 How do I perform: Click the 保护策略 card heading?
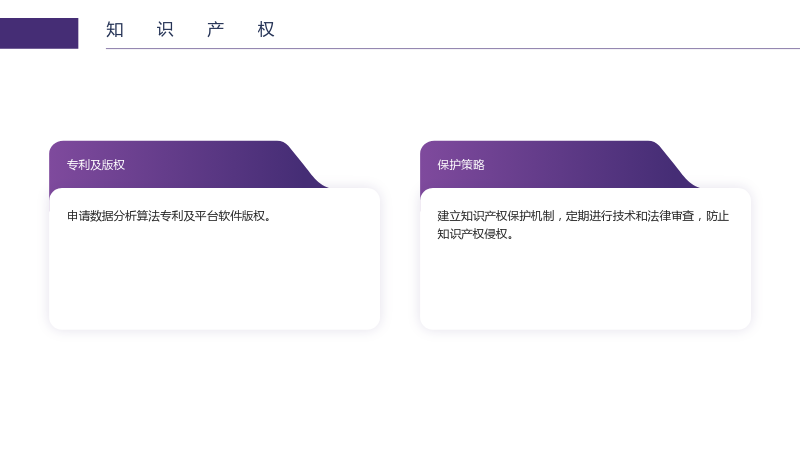(x=461, y=165)
